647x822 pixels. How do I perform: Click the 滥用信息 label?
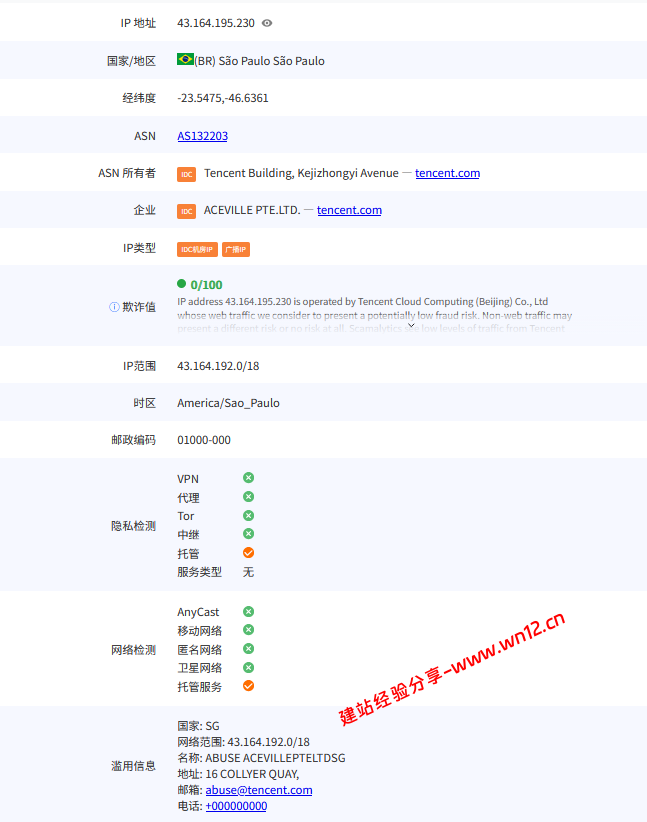[x=134, y=766]
